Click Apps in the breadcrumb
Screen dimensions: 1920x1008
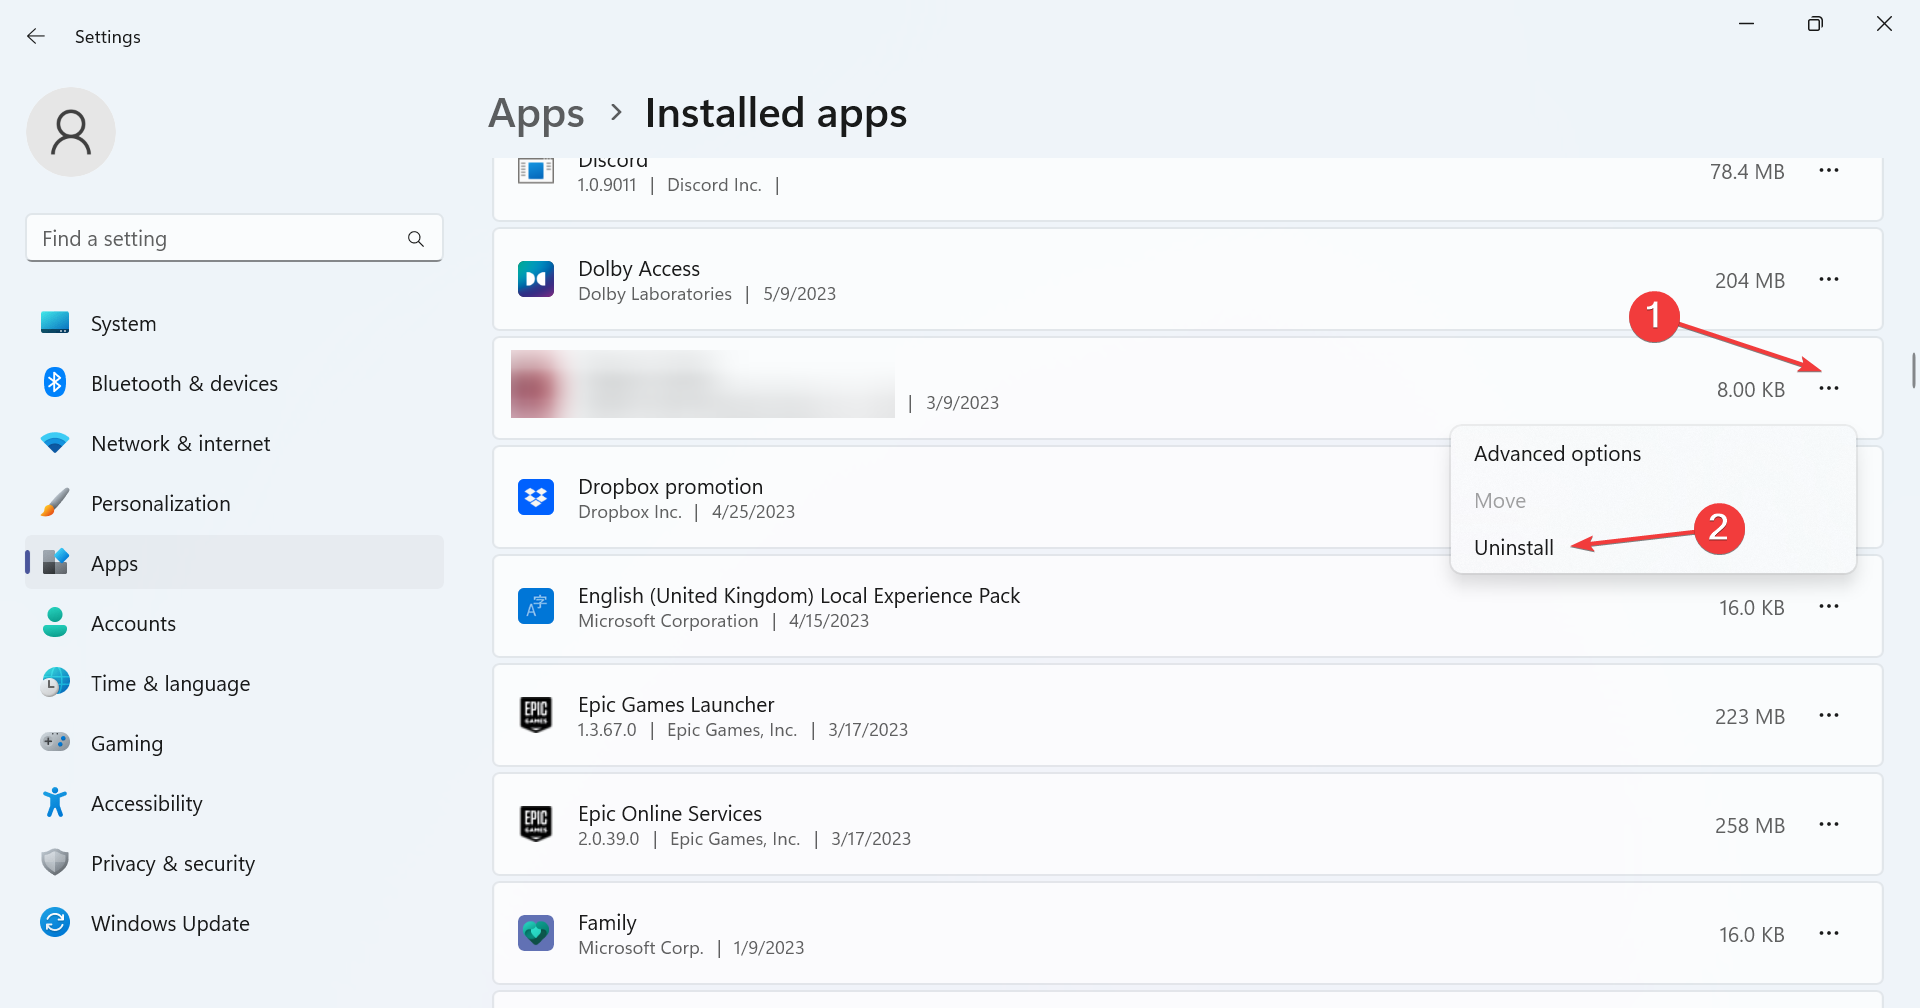(x=536, y=114)
